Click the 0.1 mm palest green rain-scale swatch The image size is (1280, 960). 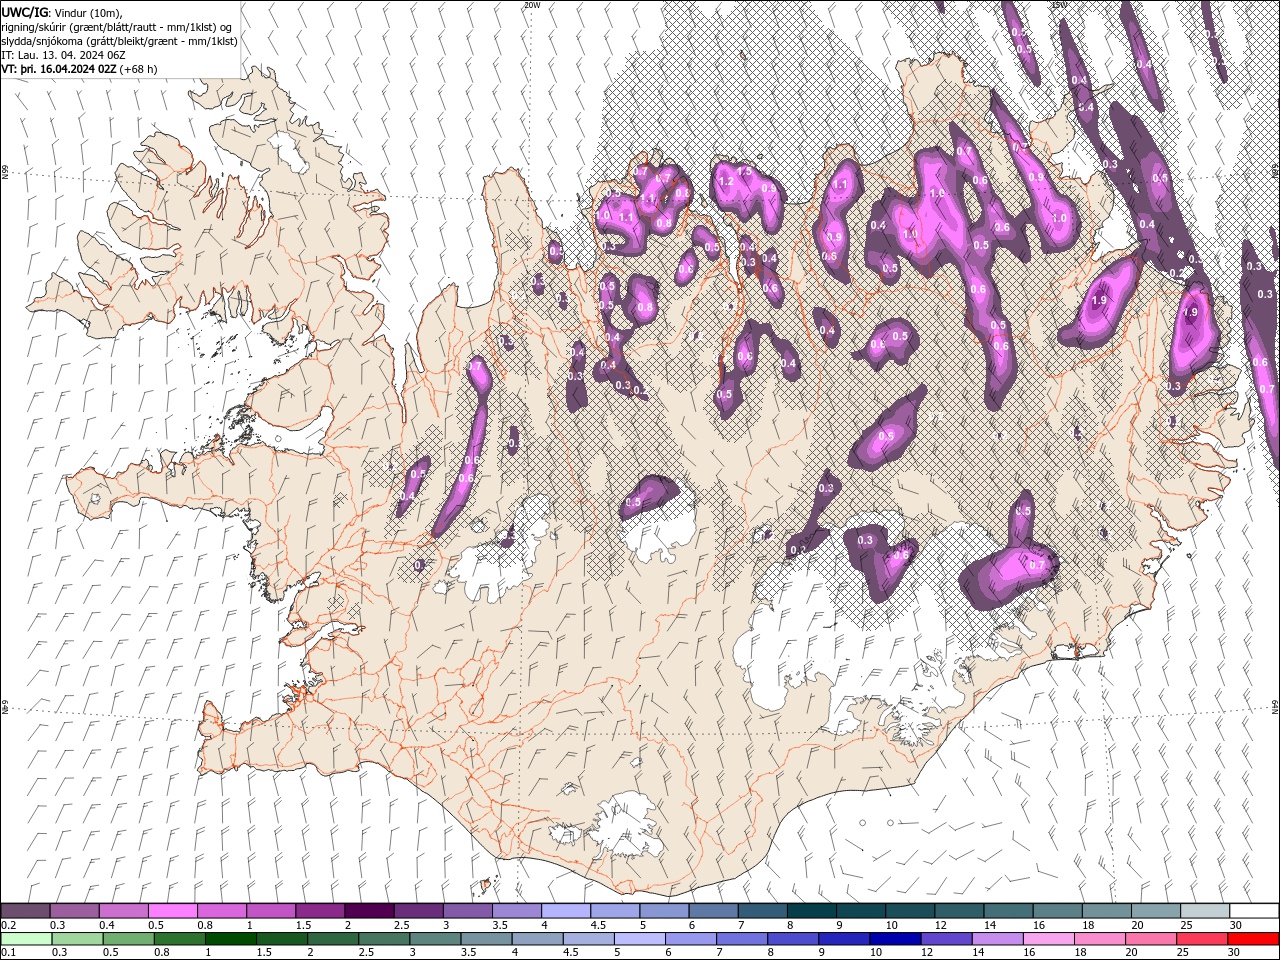[x=25, y=939]
